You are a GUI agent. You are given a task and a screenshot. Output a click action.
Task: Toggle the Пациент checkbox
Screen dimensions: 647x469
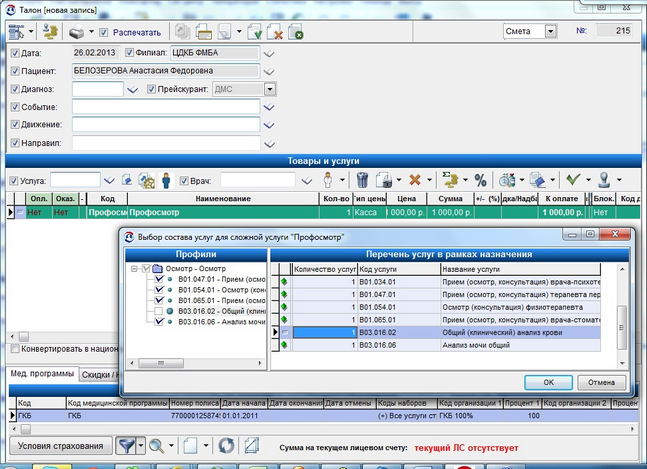[15, 71]
